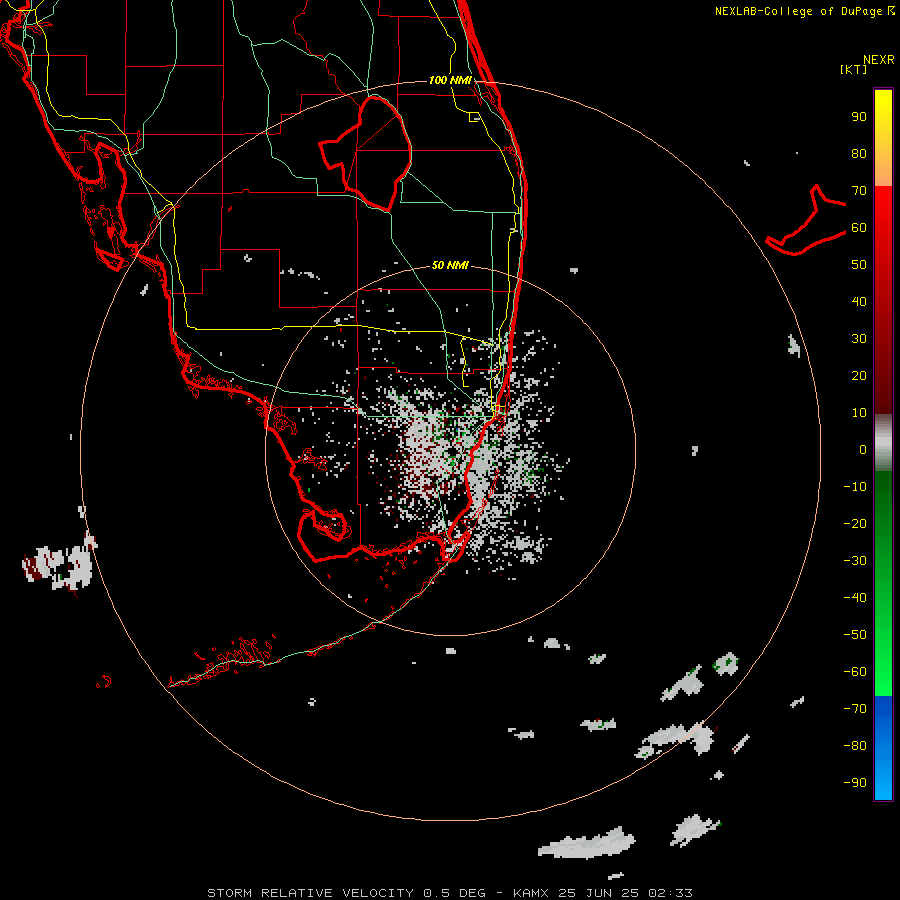This screenshot has width=900, height=900.
Task: Click the 70 value on velocity scale
Action: pyautogui.click(x=859, y=191)
